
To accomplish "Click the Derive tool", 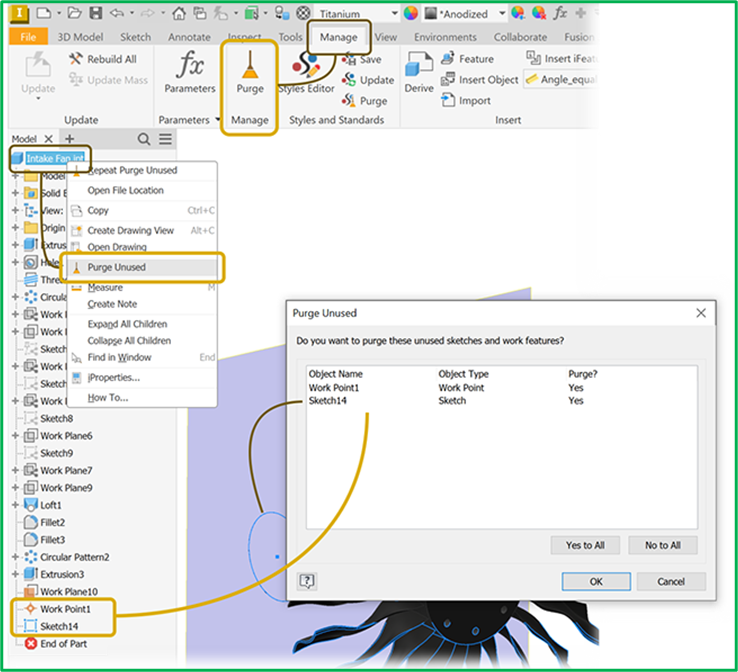I will 419,72.
